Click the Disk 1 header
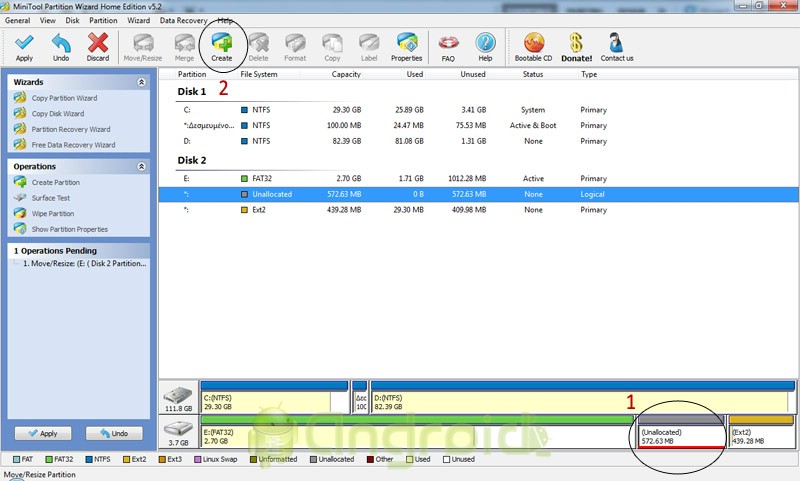This screenshot has height=481, width=800. pyautogui.click(x=192, y=92)
